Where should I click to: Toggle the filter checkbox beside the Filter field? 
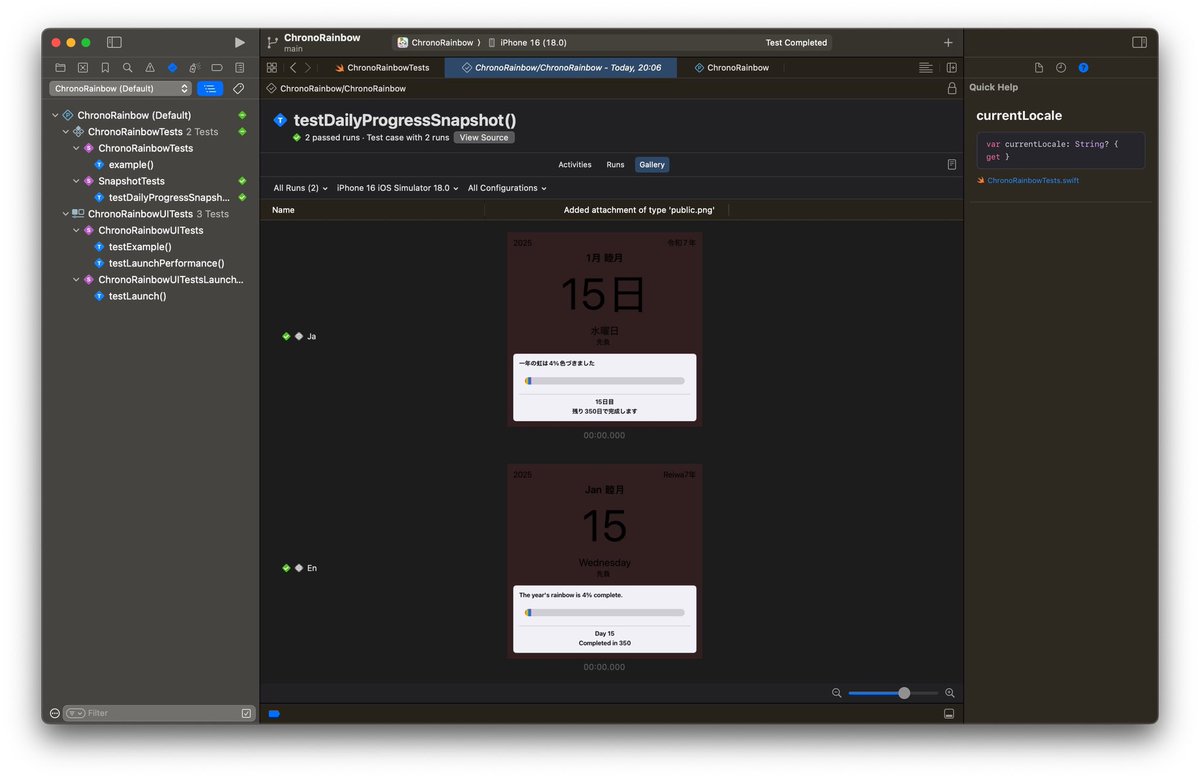click(x=247, y=713)
